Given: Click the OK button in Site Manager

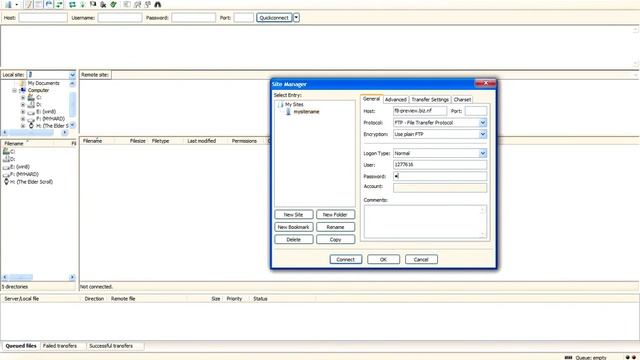Looking at the screenshot, I should point(383,260).
